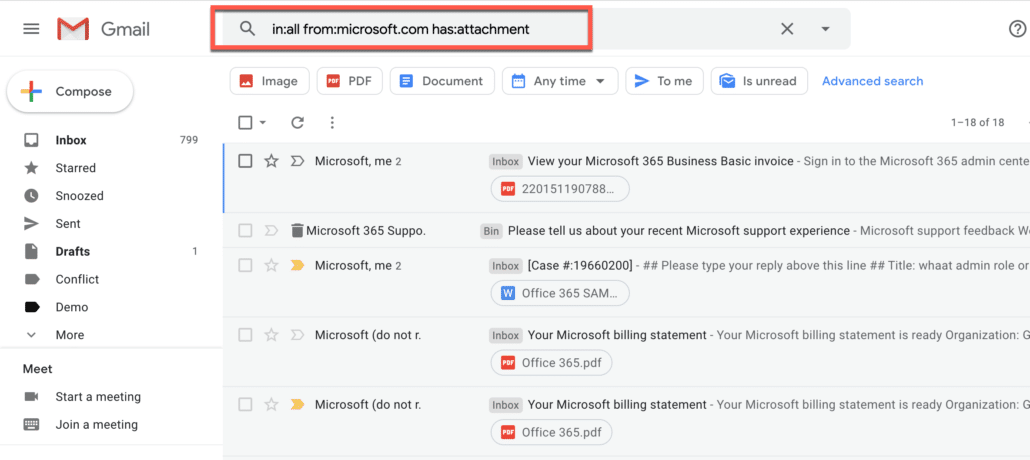The height and width of the screenshot is (460, 1030).
Task: Open search options dropdown arrow
Action: click(826, 29)
